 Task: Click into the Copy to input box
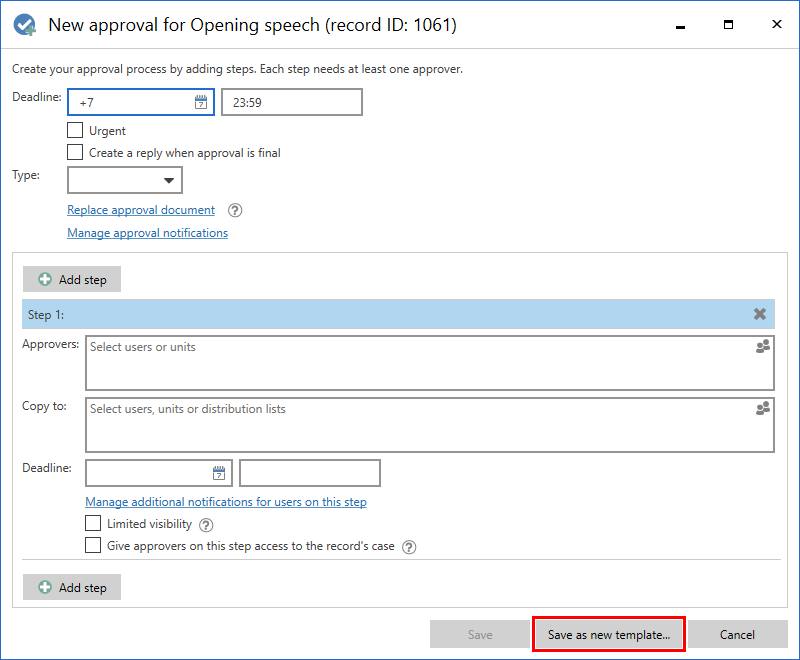[430, 425]
